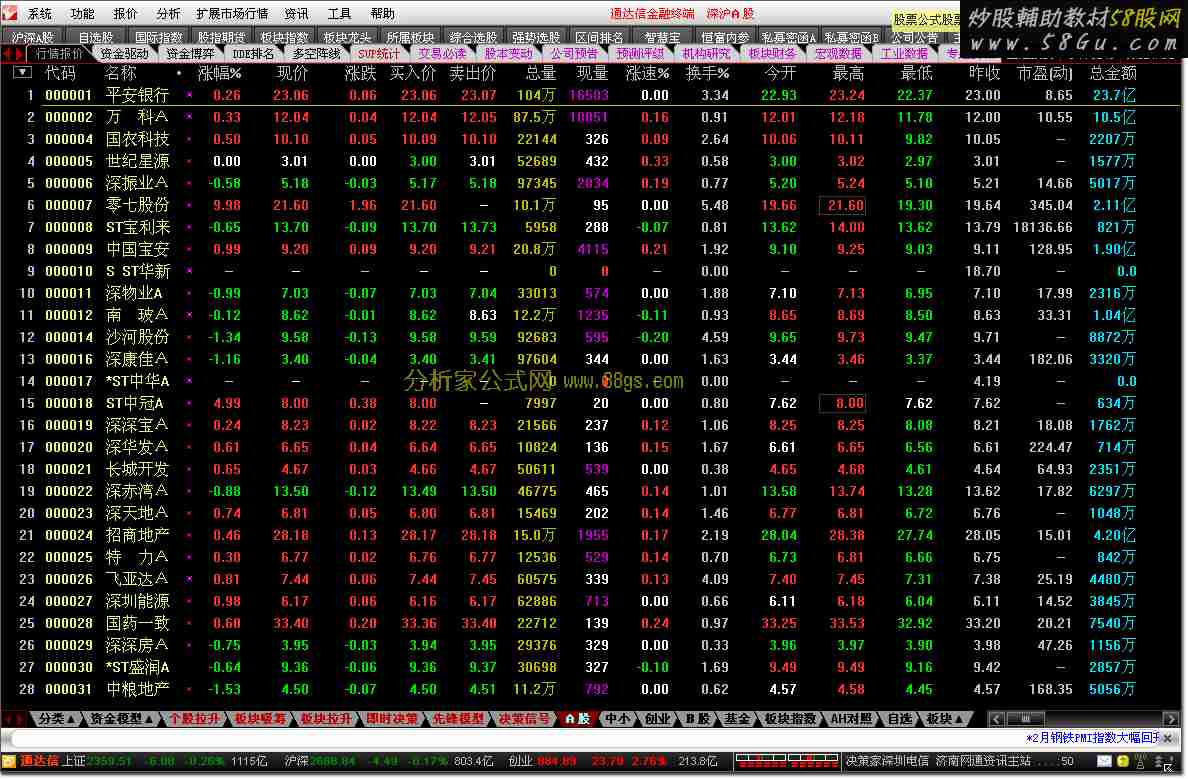This screenshot has height=779, width=1188.
Task: Open the 2月钢铁PMI指数 news ticker link
Action: pyautogui.click(x=1091, y=738)
